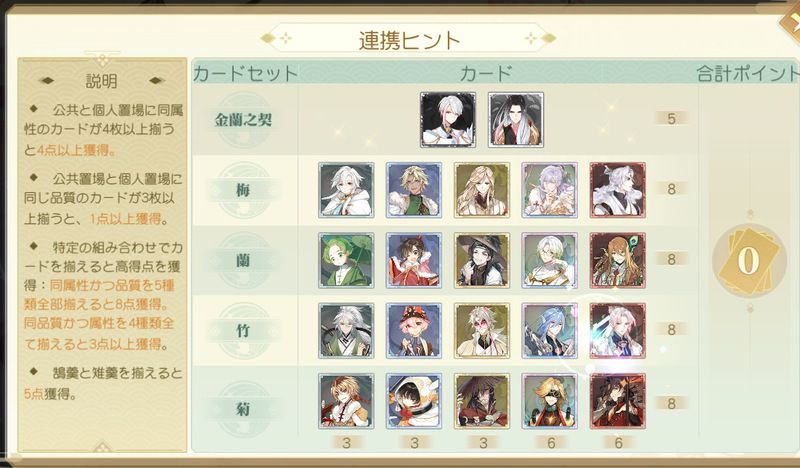
Task: Click the green-haired boy card in 蘭 row
Action: (x=346, y=260)
